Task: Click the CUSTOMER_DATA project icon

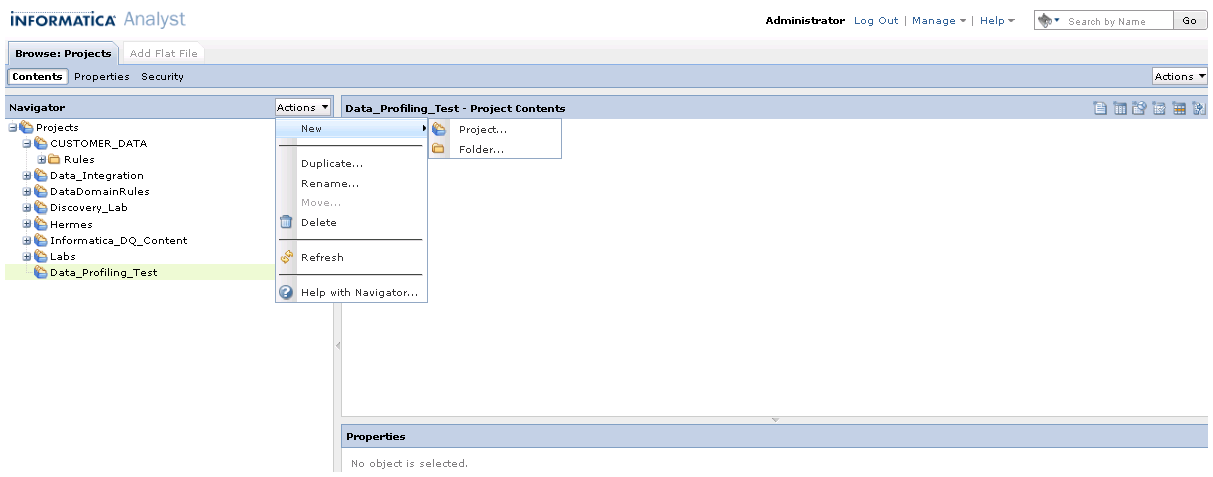Action: point(41,144)
